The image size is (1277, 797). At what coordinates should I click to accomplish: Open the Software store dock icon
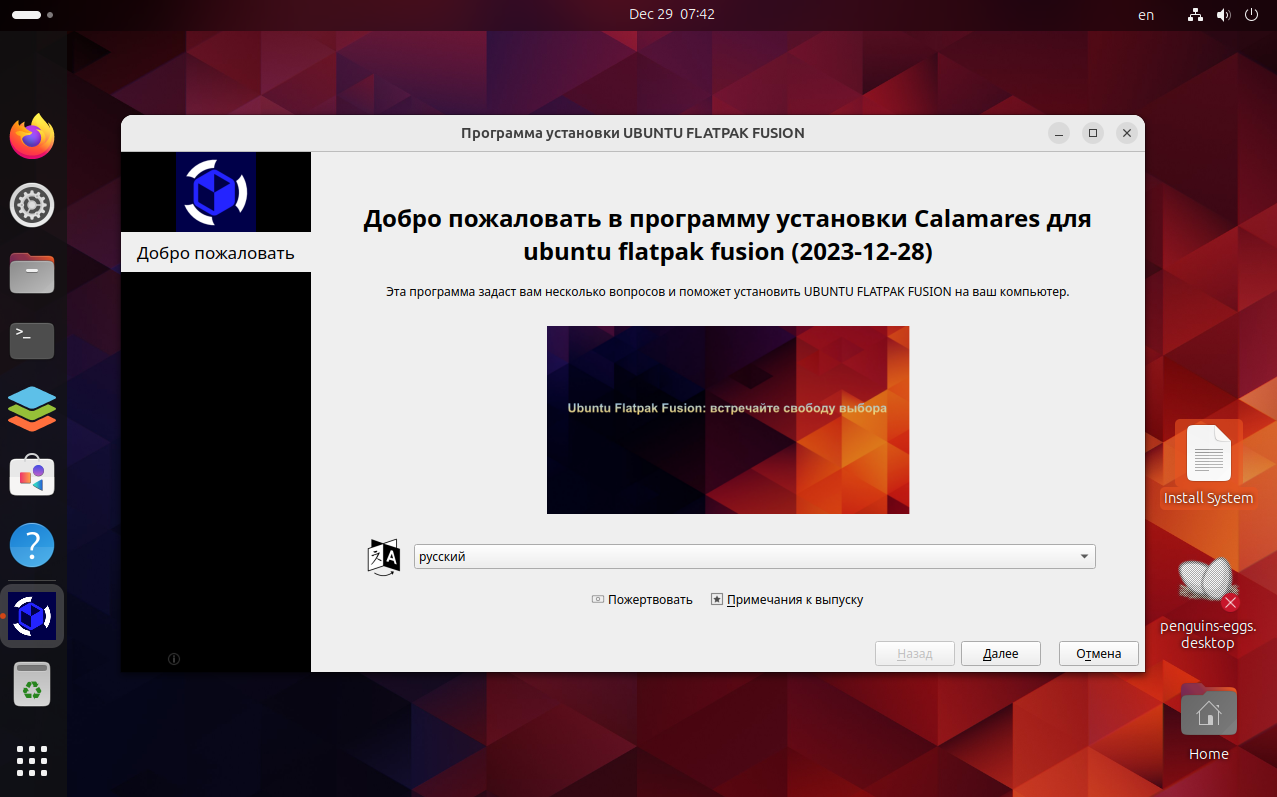[x=32, y=477]
